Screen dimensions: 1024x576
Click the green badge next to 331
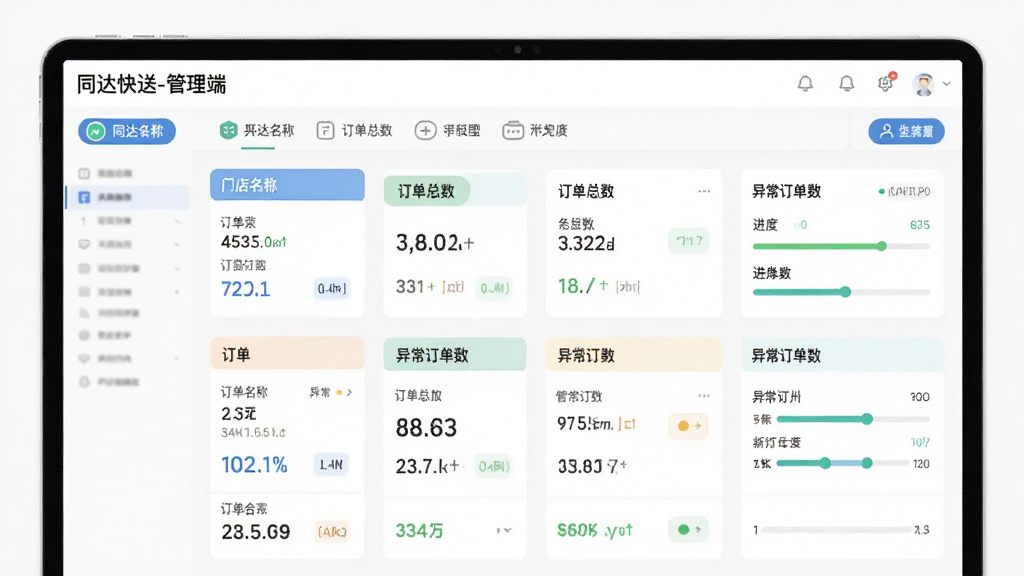tap(494, 287)
